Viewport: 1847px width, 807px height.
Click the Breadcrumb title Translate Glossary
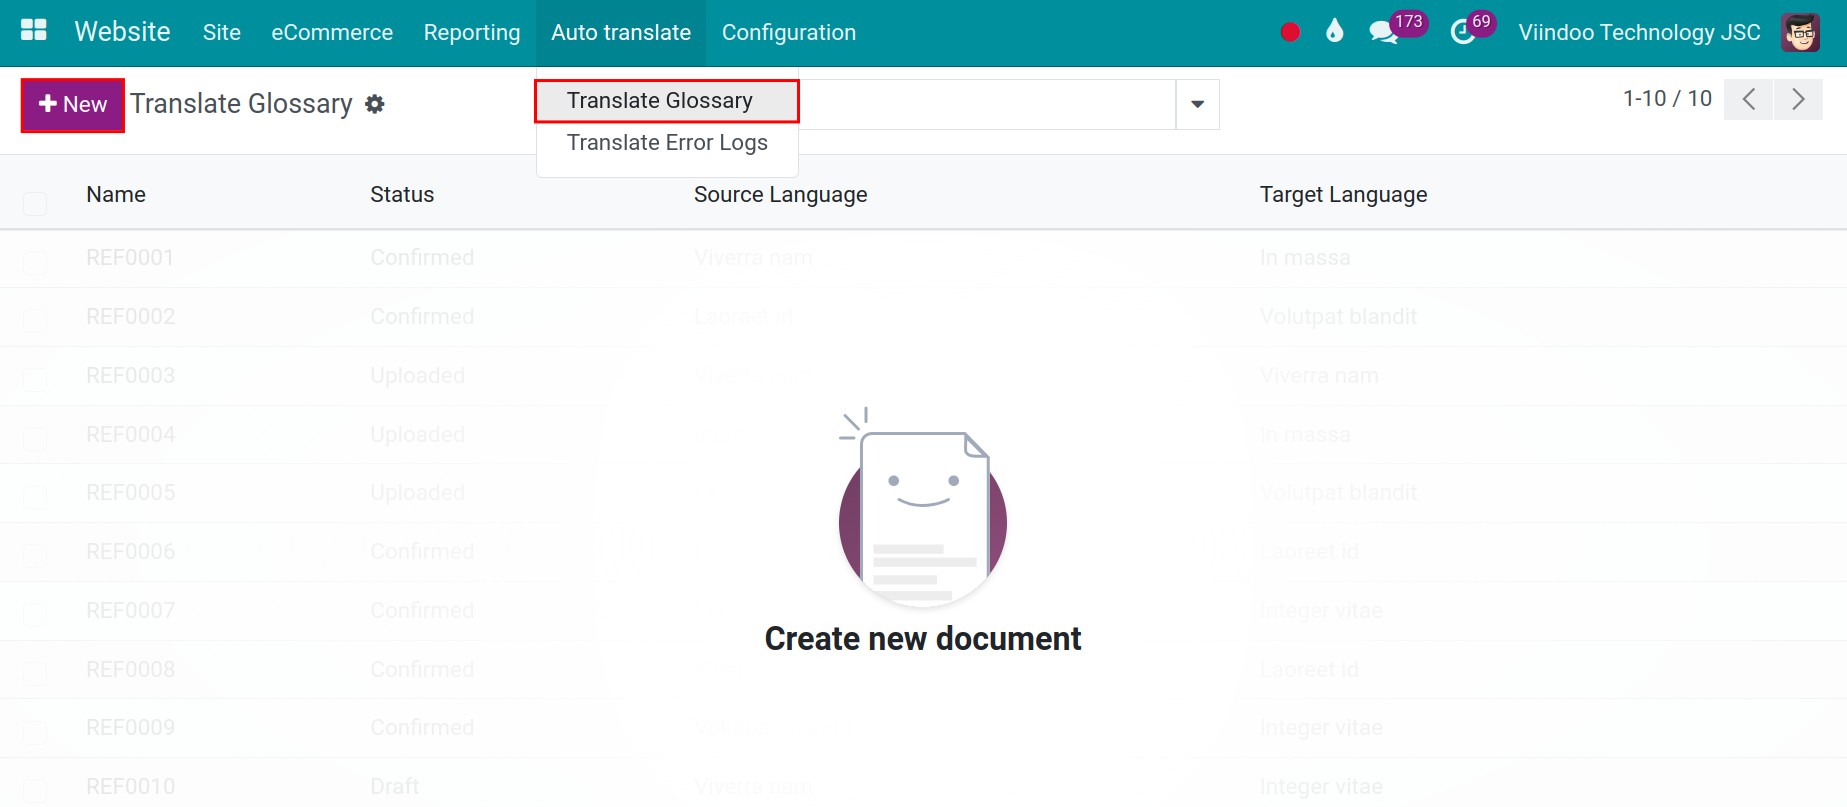click(241, 104)
